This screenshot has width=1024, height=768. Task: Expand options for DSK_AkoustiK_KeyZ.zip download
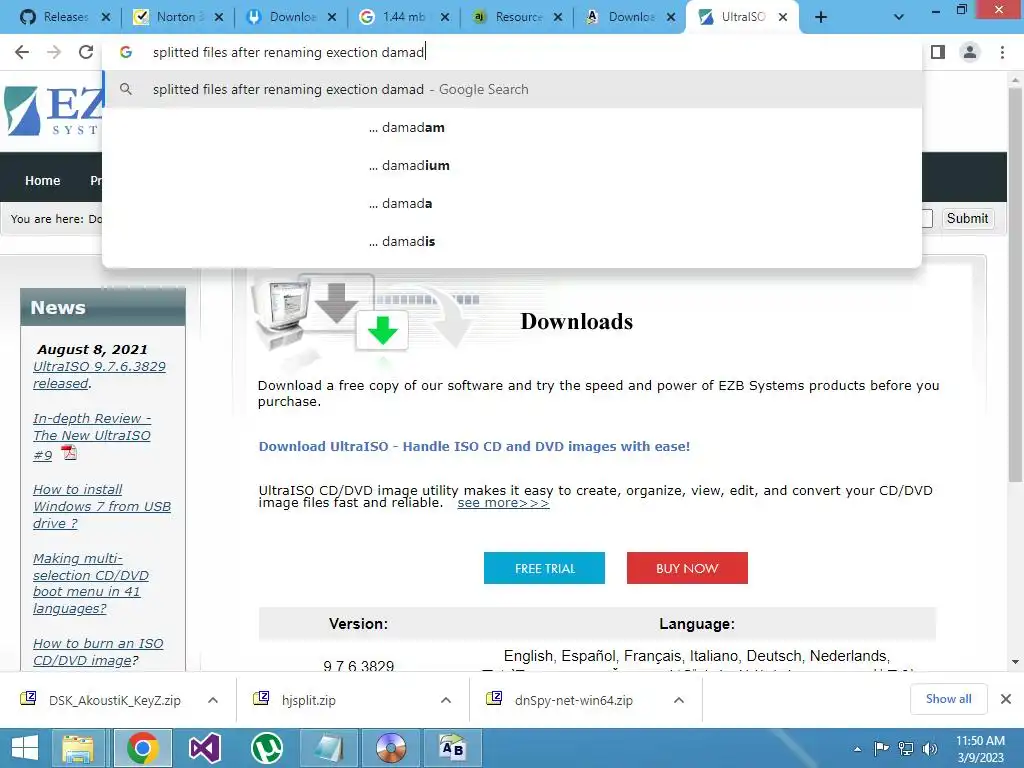pyautogui.click(x=213, y=700)
